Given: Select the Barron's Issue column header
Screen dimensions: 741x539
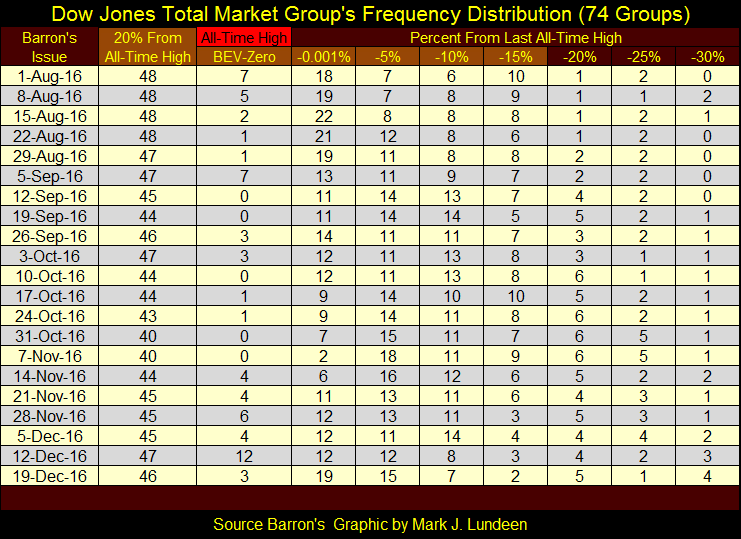Looking at the screenshot, I should (50, 47).
